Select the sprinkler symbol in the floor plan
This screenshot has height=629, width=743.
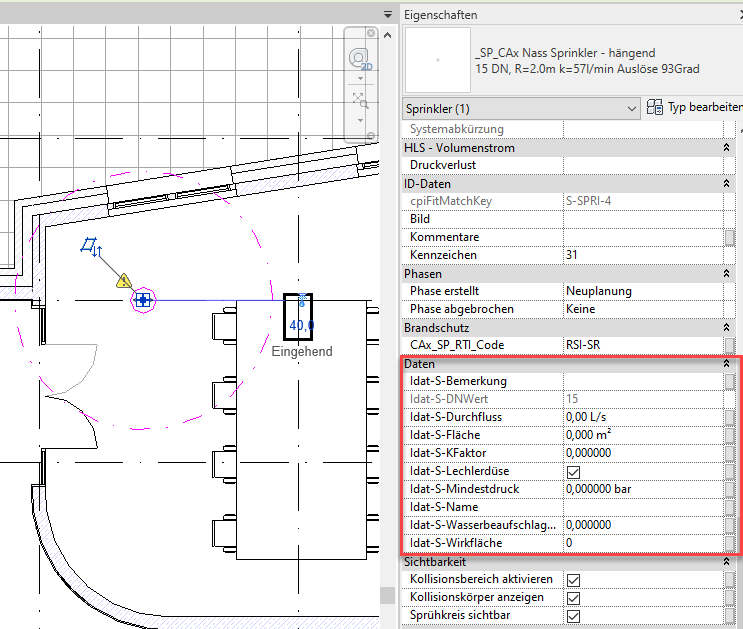click(x=144, y=299)
